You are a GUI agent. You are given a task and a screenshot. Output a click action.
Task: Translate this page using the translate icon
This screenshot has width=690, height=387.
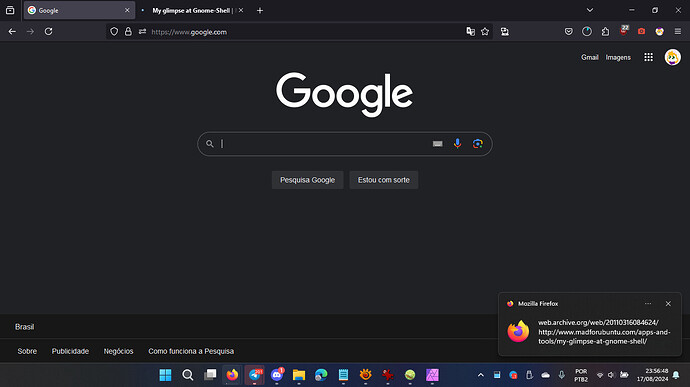(x=470, y=32)
